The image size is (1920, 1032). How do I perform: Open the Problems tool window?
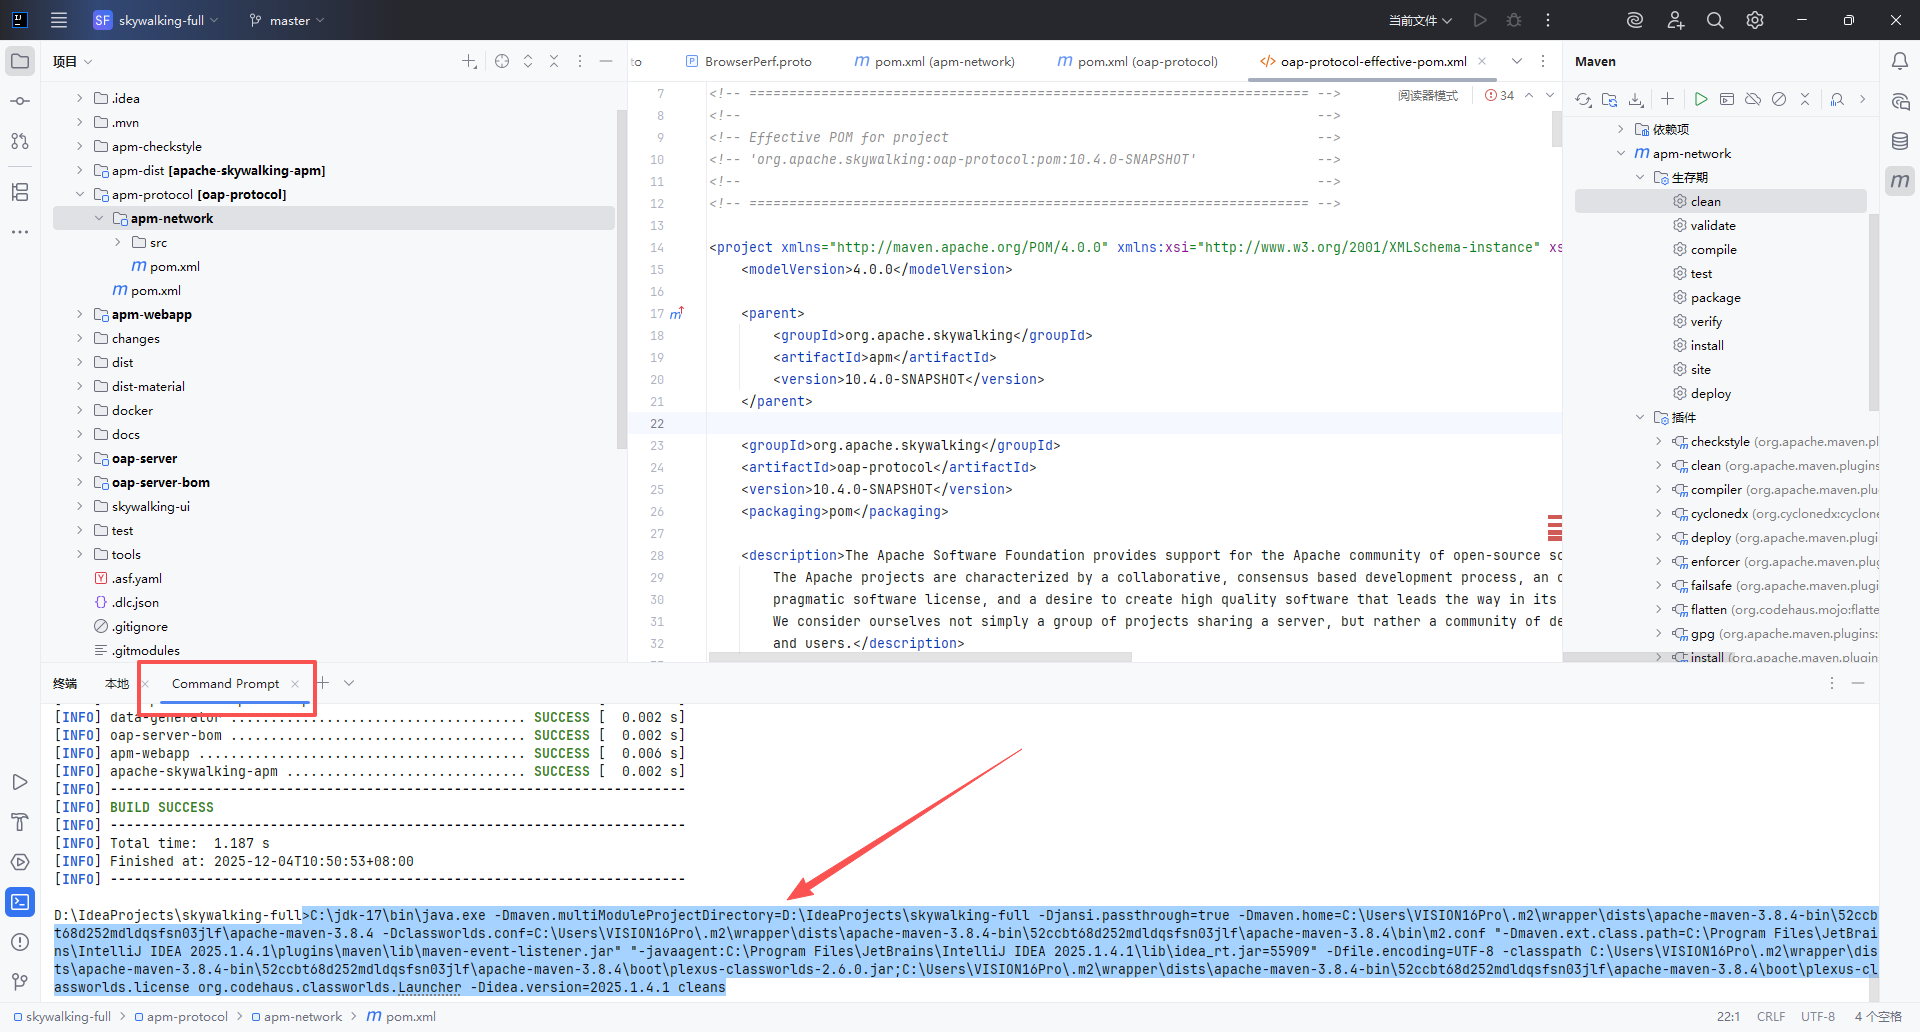pos(20,942)
